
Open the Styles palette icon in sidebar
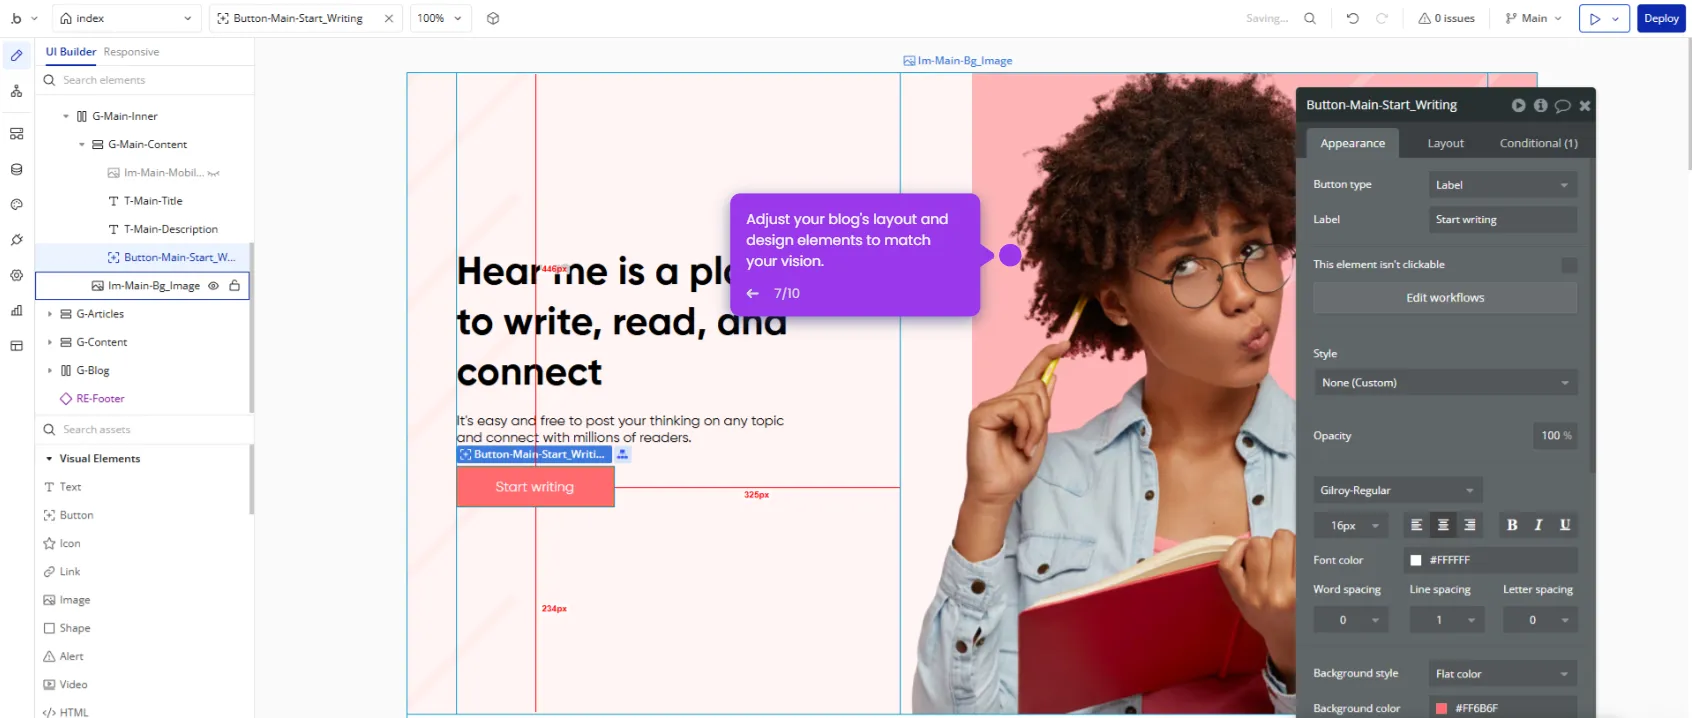[17, 205]
